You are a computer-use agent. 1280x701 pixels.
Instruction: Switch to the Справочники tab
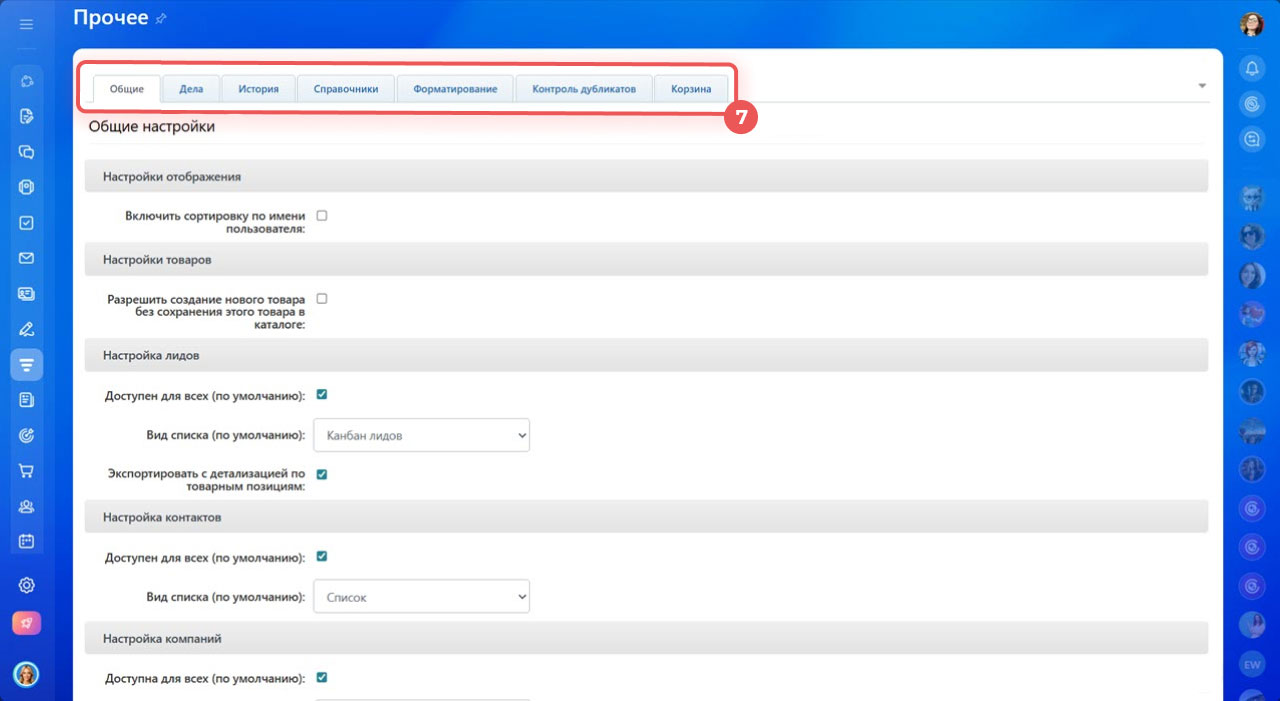(x=346, y=89)
